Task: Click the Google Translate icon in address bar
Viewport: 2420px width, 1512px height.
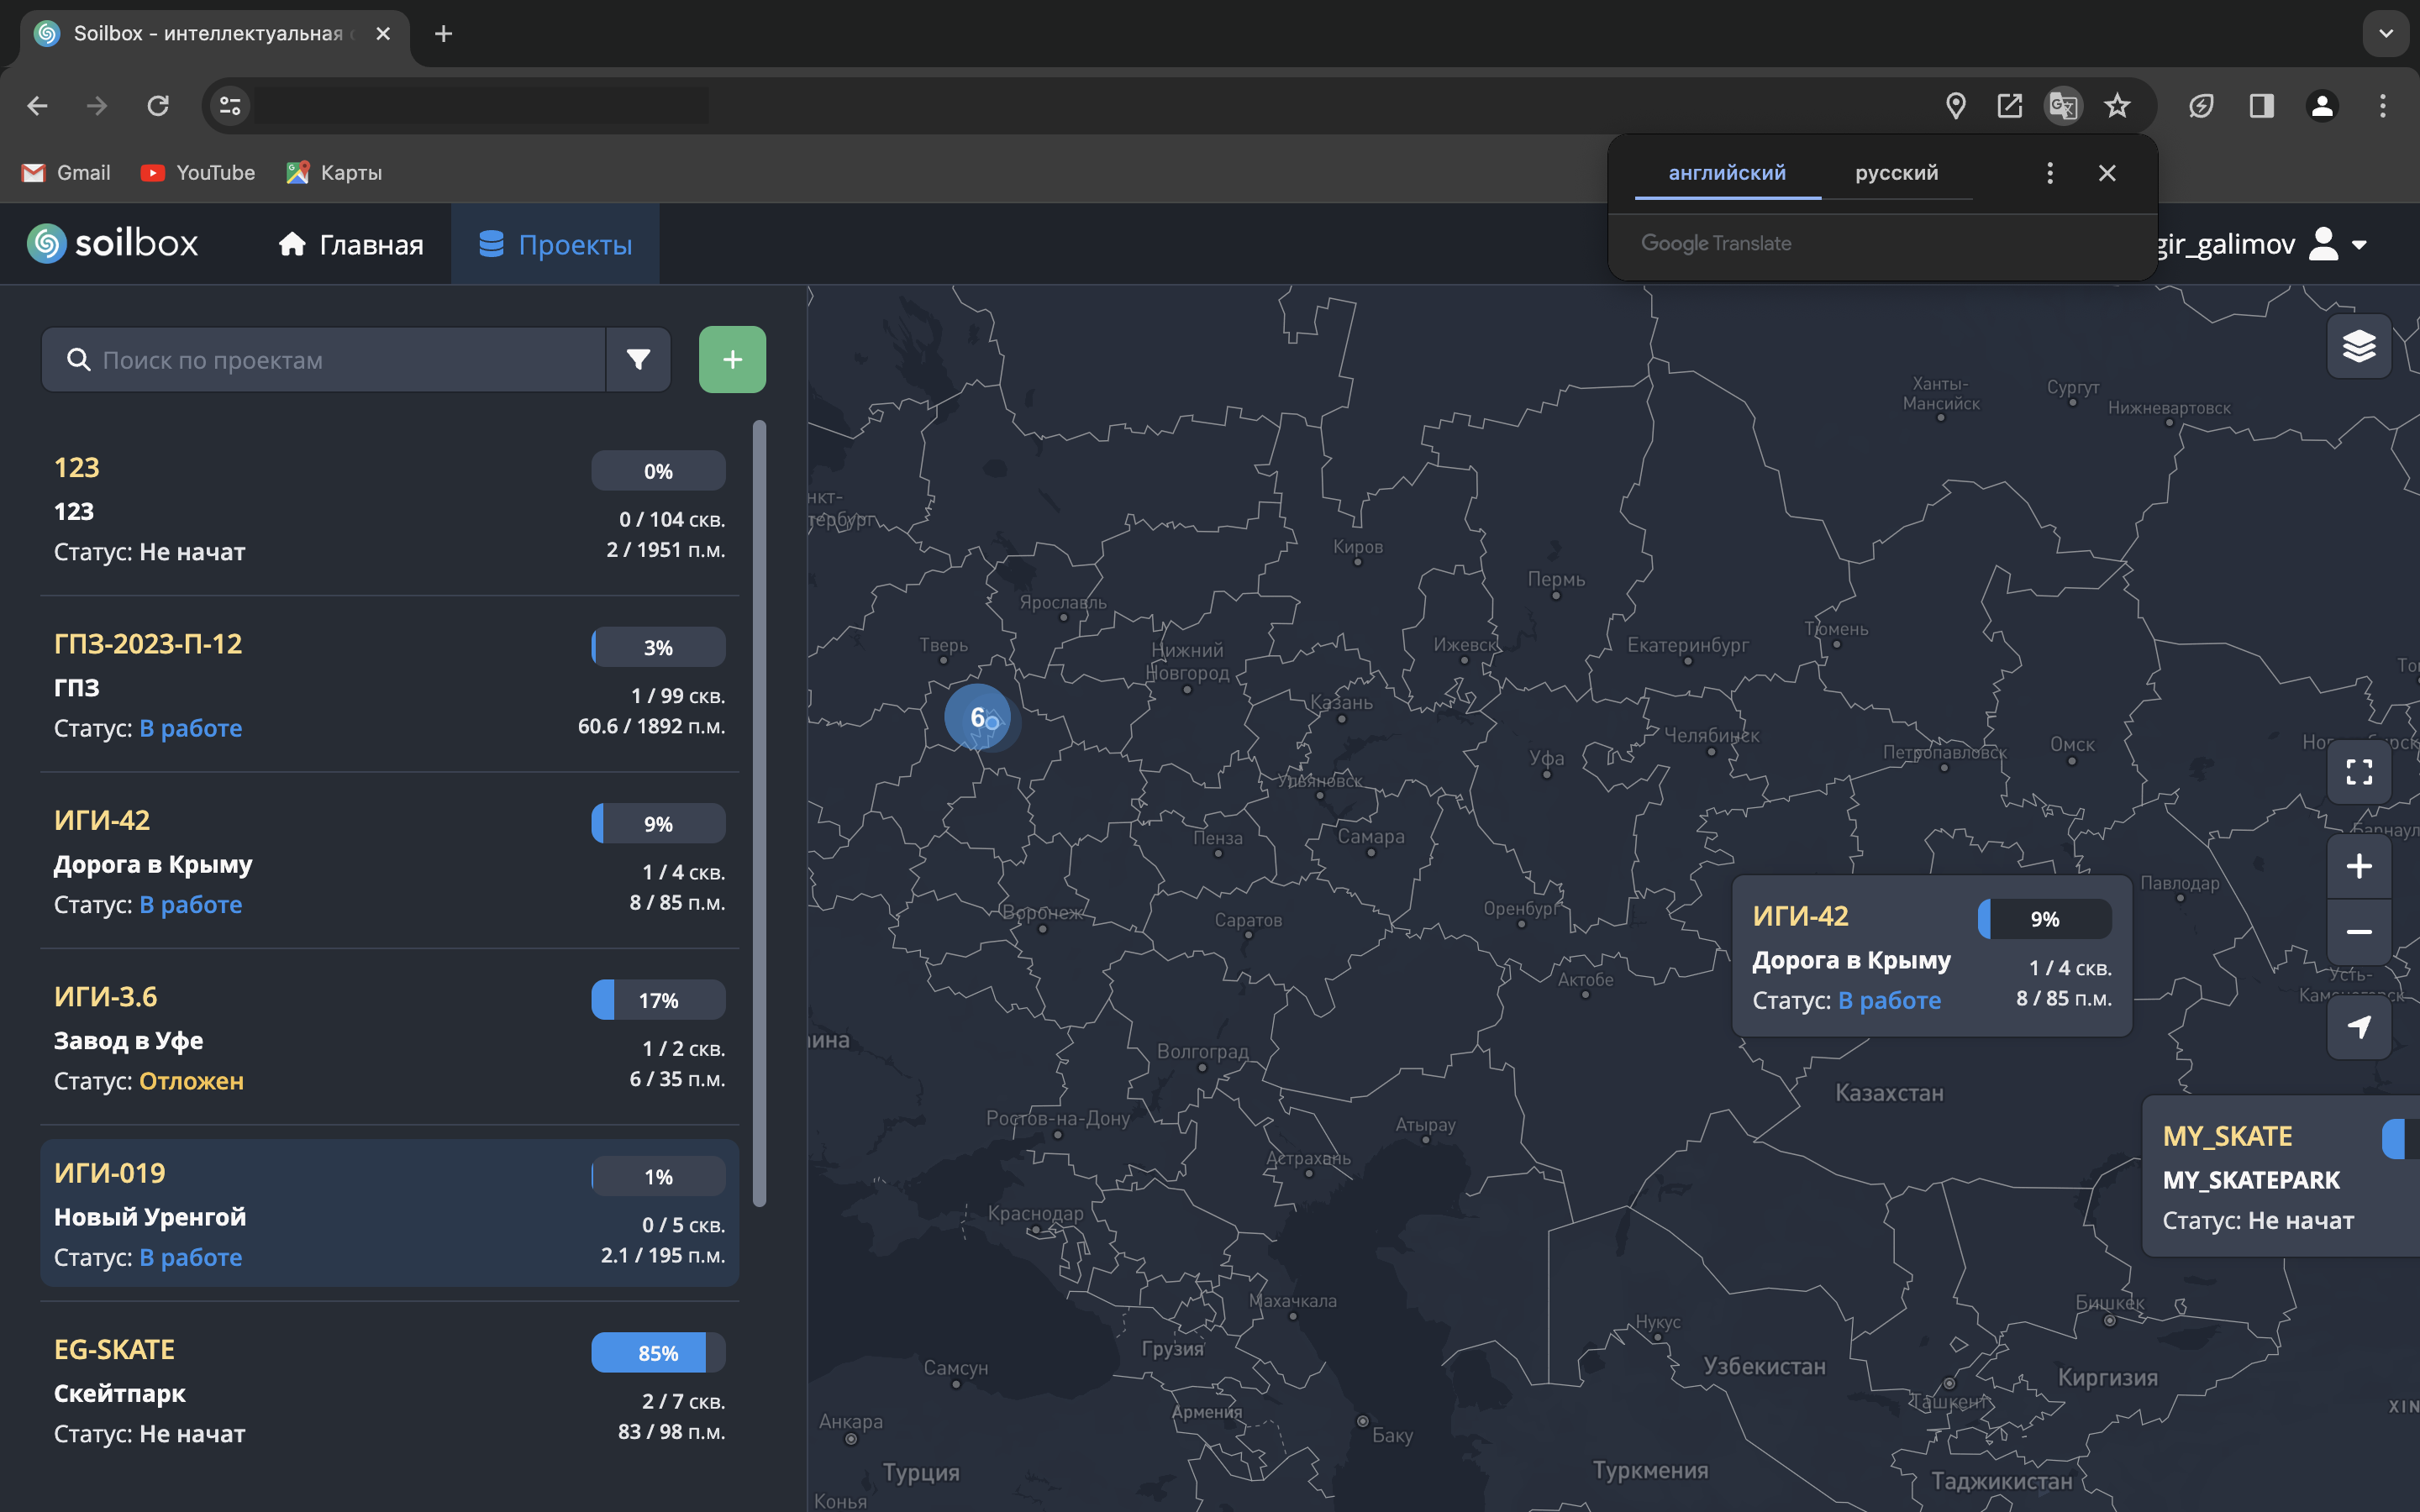Action: coord(2063,106)
